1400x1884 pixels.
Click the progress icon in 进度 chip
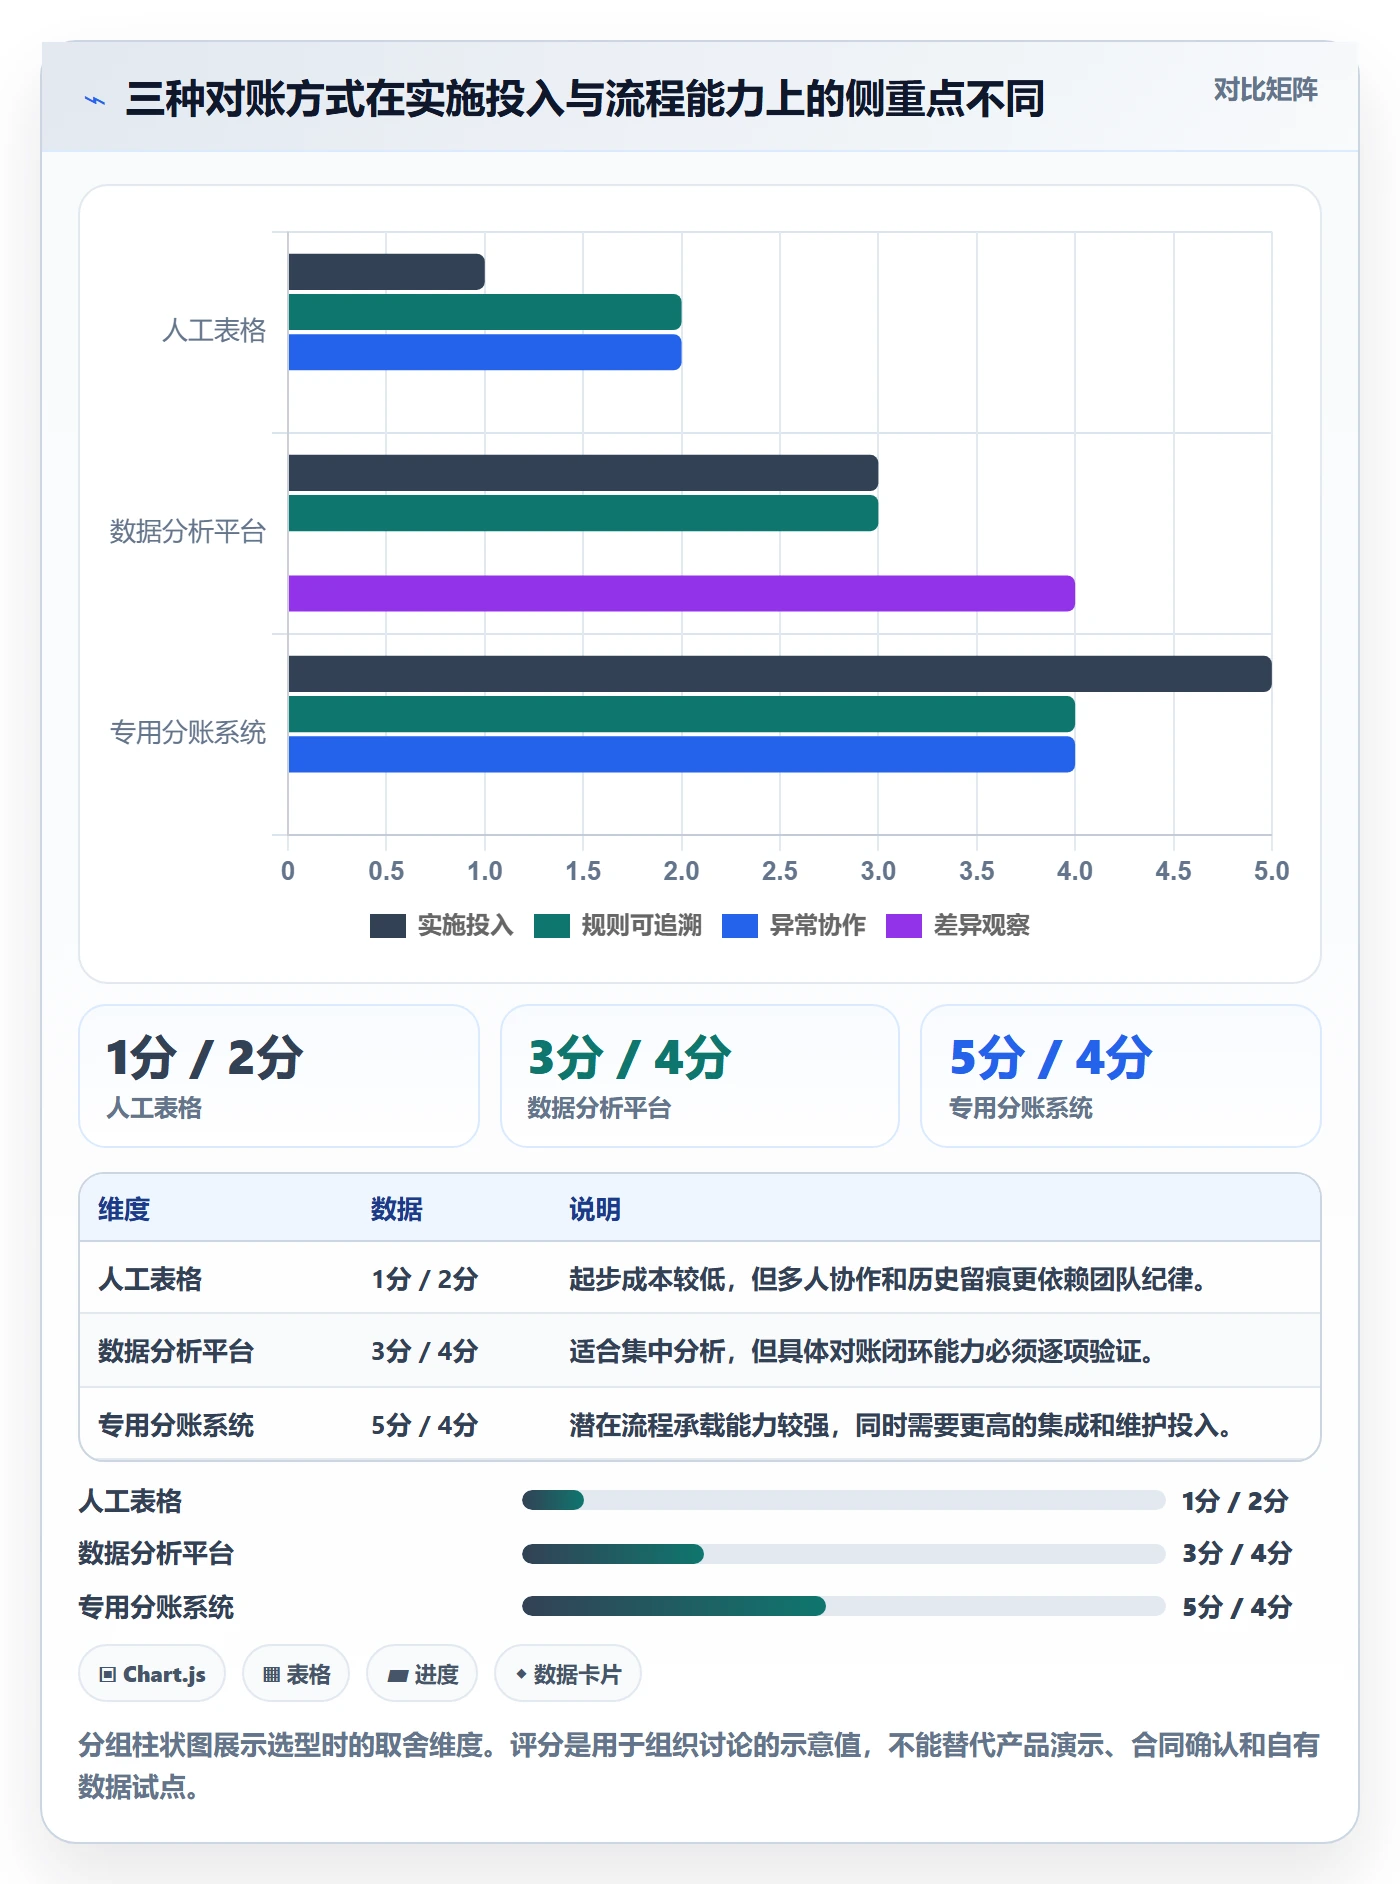(398, 1675)
